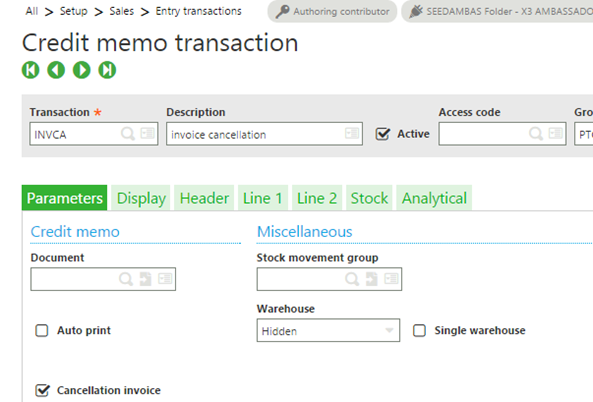This screenshot has height=402, width=593.
Task: Click the Authoring contributor badge
Action: pyautogui.click(x=332, y=11)
